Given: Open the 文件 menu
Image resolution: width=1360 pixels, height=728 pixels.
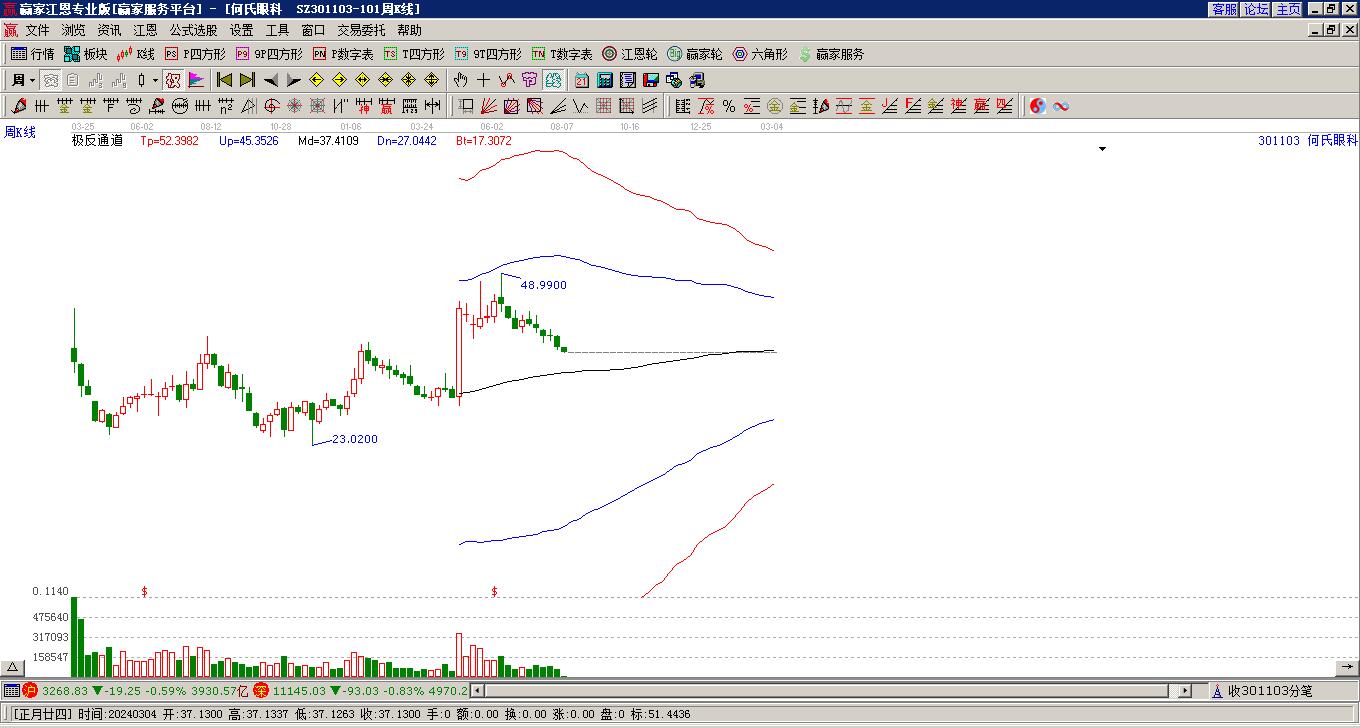Looking at the screenshot, I should click(37, 30).
